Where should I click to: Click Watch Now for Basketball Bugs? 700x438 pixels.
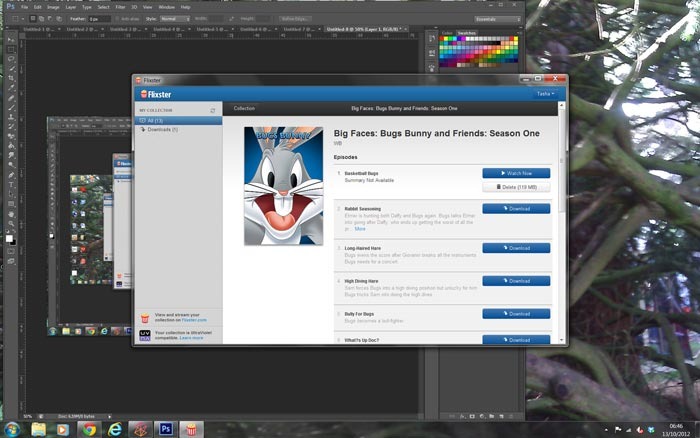click(516, 173)
